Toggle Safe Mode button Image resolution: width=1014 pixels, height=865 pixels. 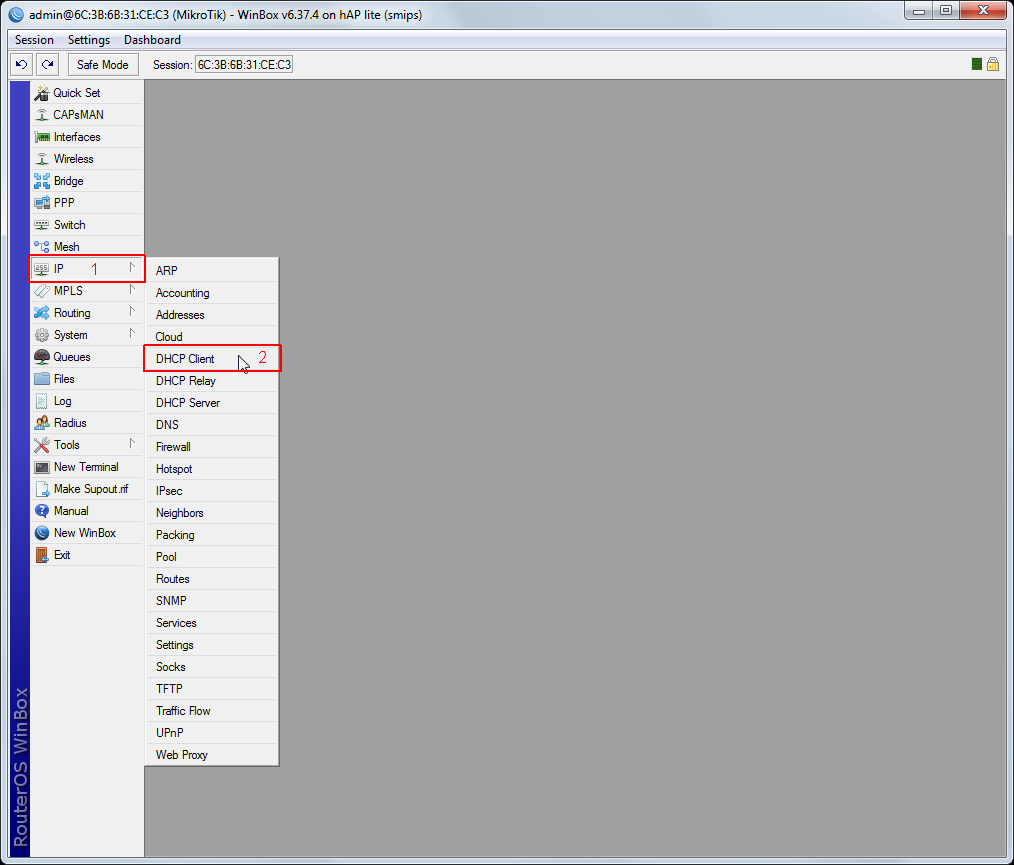click(x=102, y=64)
